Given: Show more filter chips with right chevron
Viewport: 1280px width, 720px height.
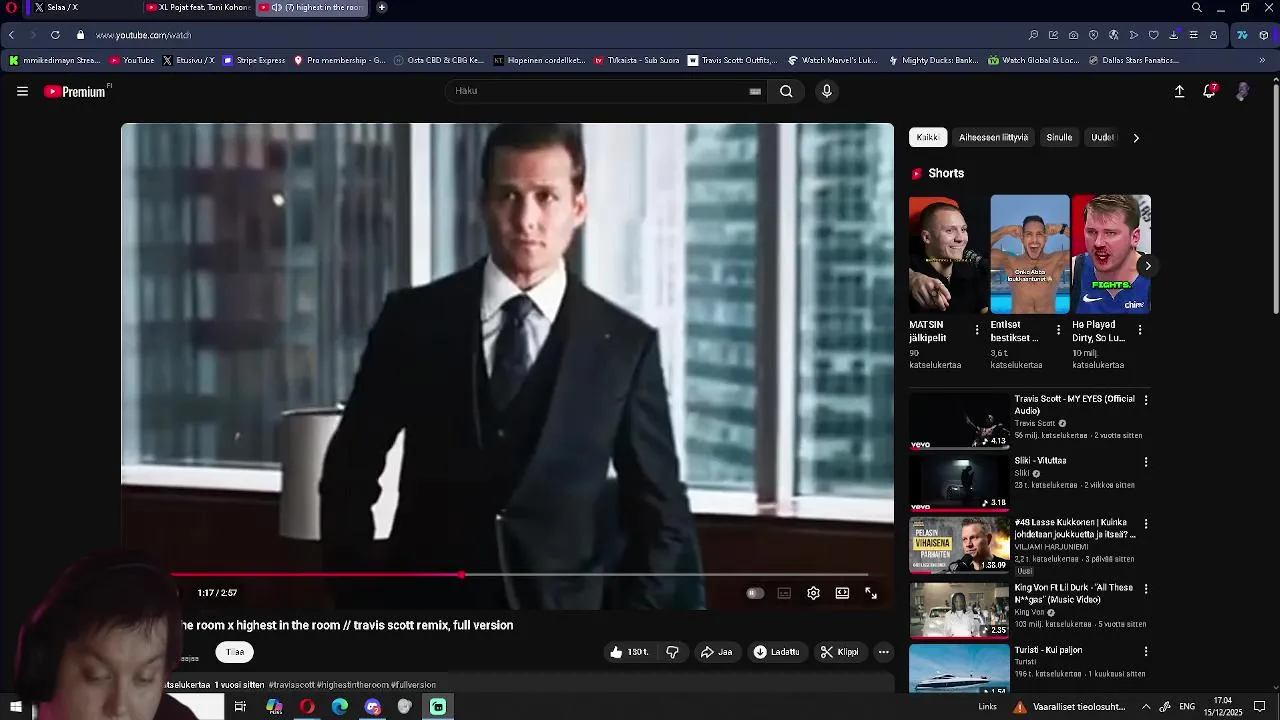Looking at the screenshot, I should click(x=1136, y=138).
